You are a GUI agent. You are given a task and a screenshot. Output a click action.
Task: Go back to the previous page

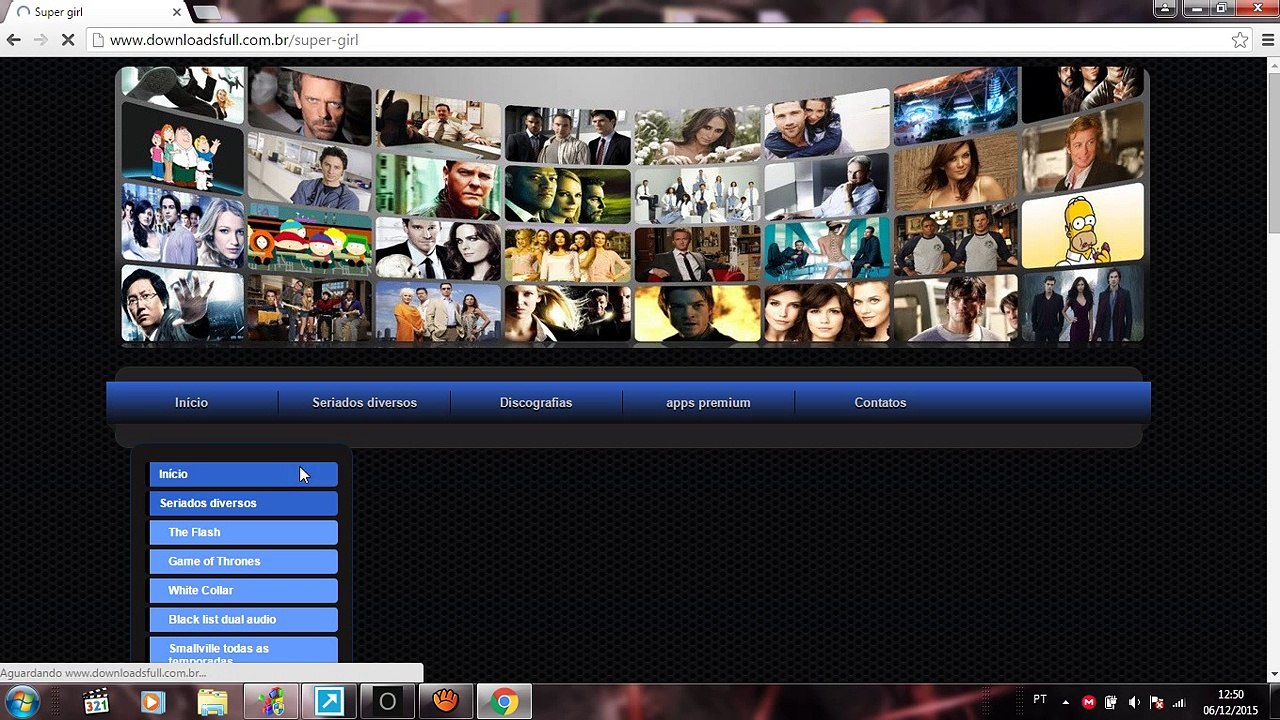[x=13, y=40]
